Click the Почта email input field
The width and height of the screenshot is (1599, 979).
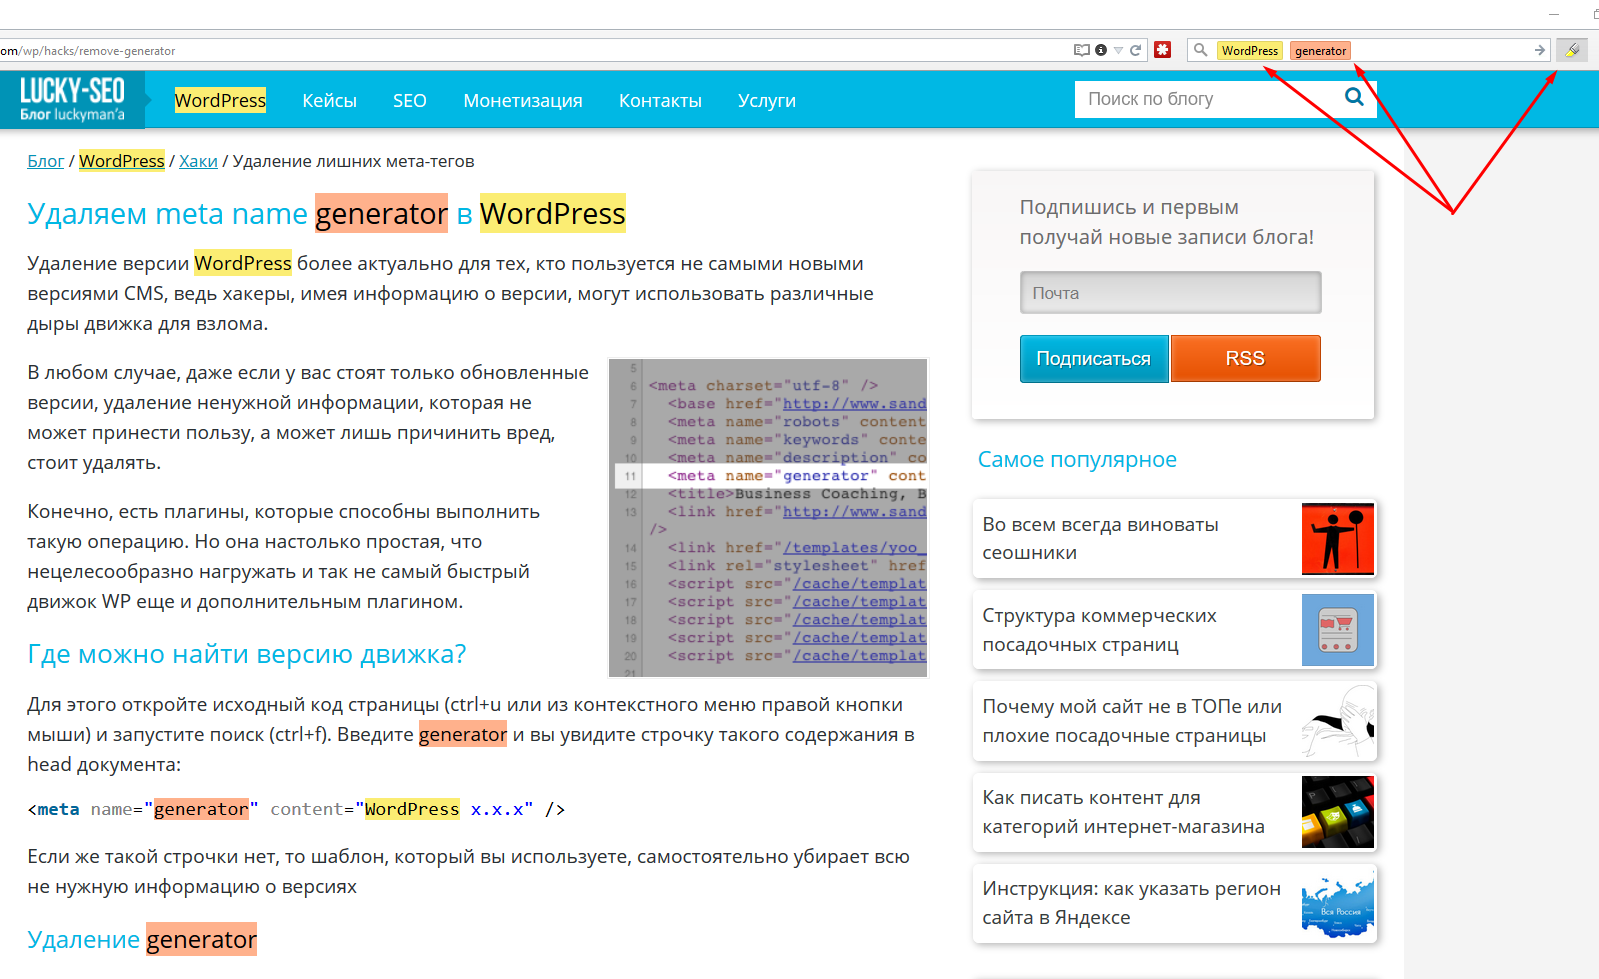[x=1170, y=293]
